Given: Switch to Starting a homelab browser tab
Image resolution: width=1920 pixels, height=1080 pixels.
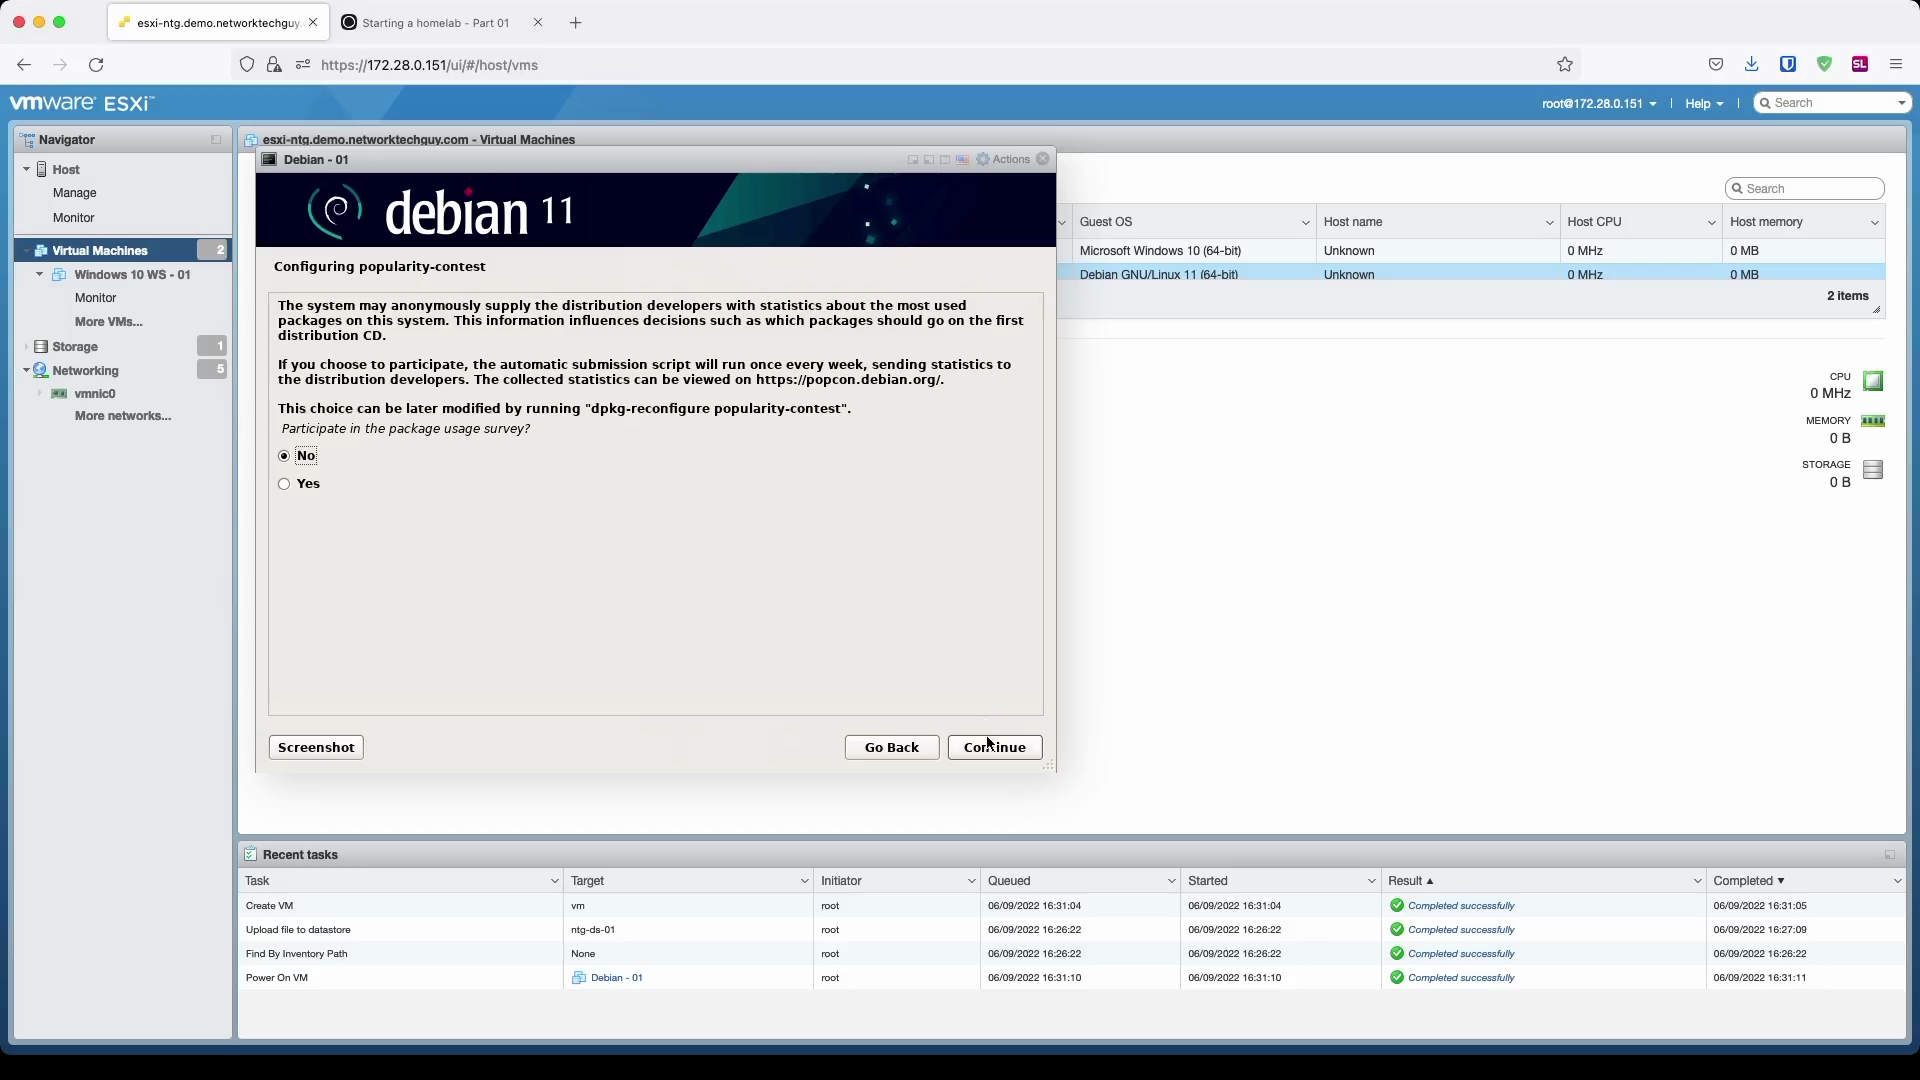Looking at the screenshot, I should 435,23.
